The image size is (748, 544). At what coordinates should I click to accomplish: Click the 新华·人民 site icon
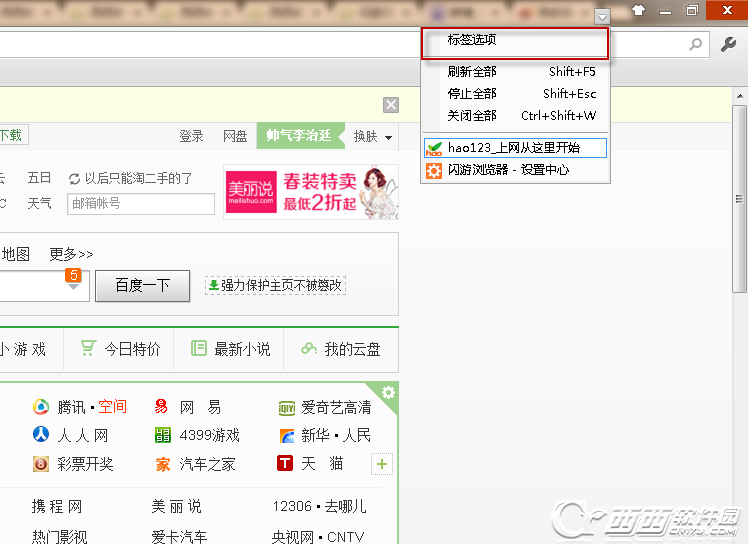[287, 436]
